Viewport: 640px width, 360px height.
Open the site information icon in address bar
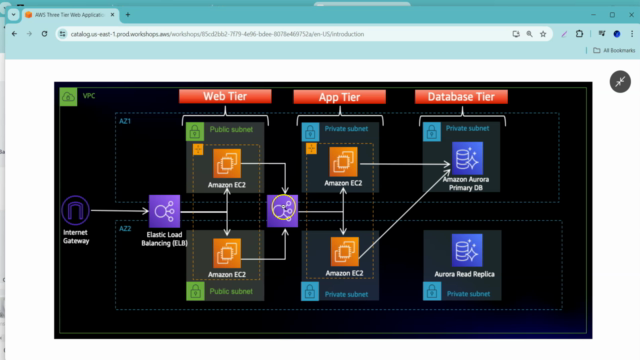click(x=62, y=34)
